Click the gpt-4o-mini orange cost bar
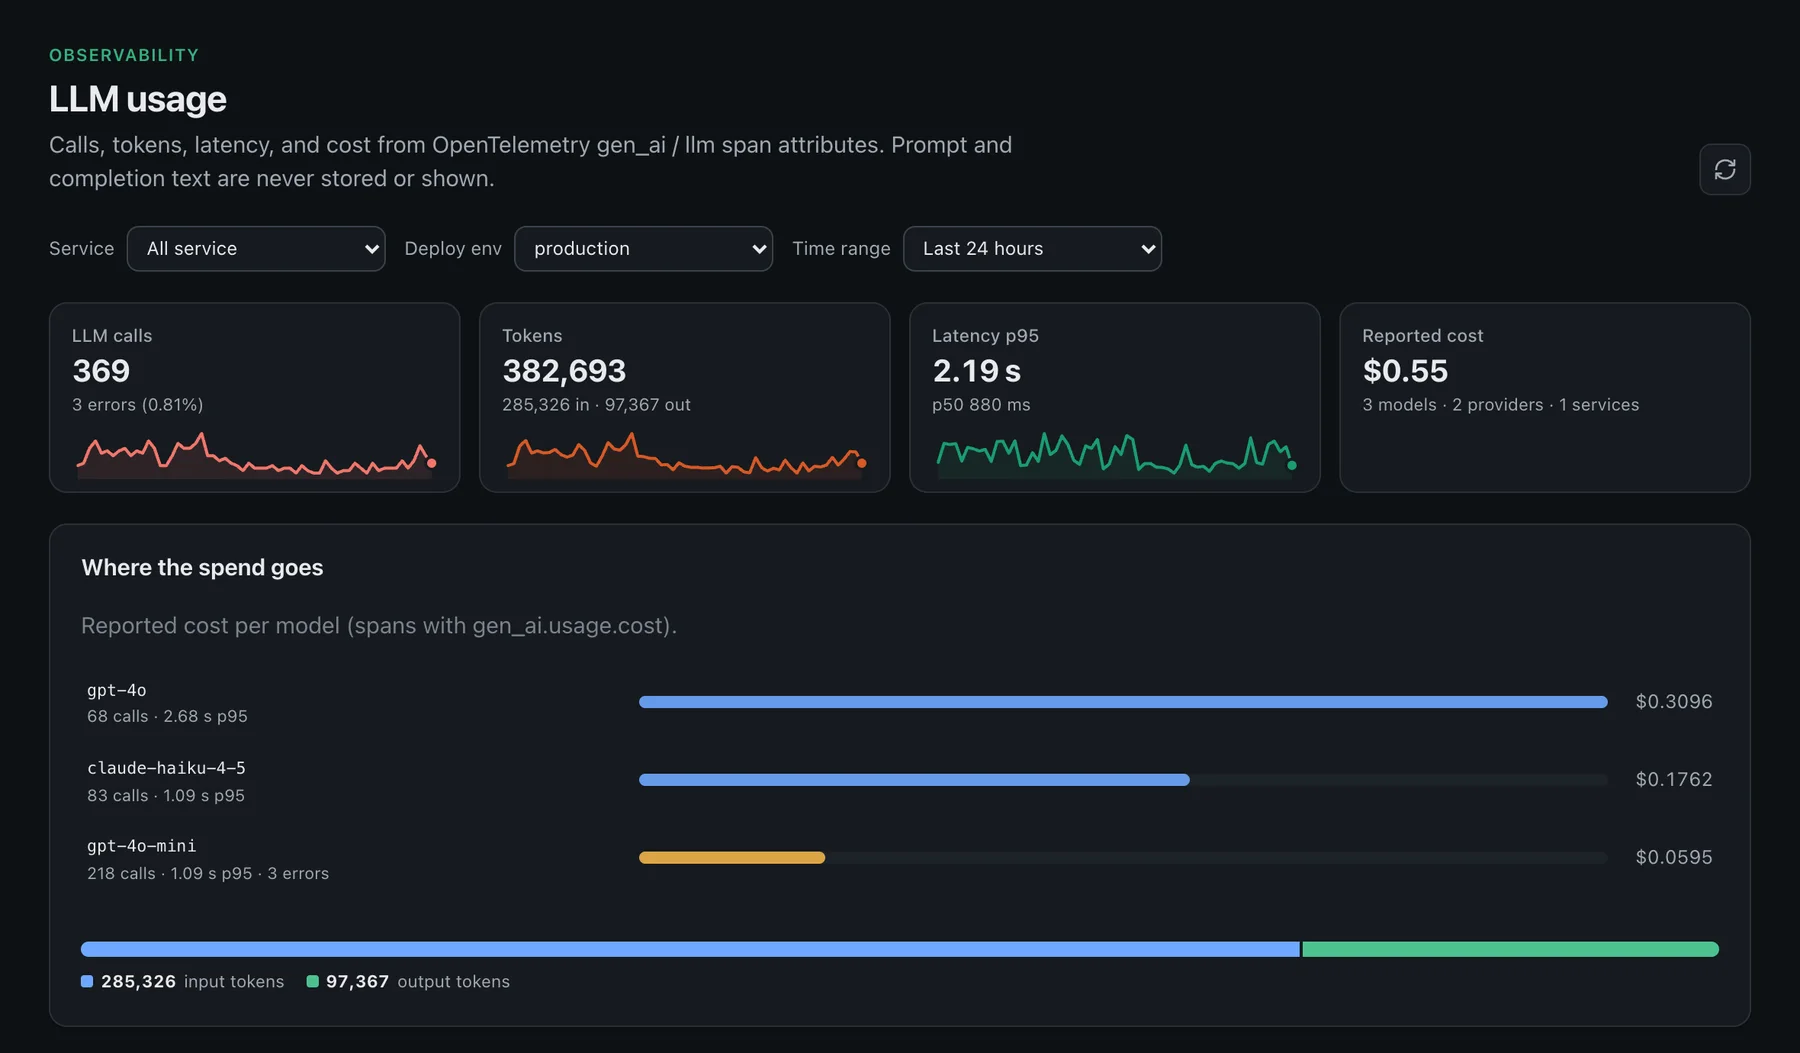 click(x=732, y=858)
